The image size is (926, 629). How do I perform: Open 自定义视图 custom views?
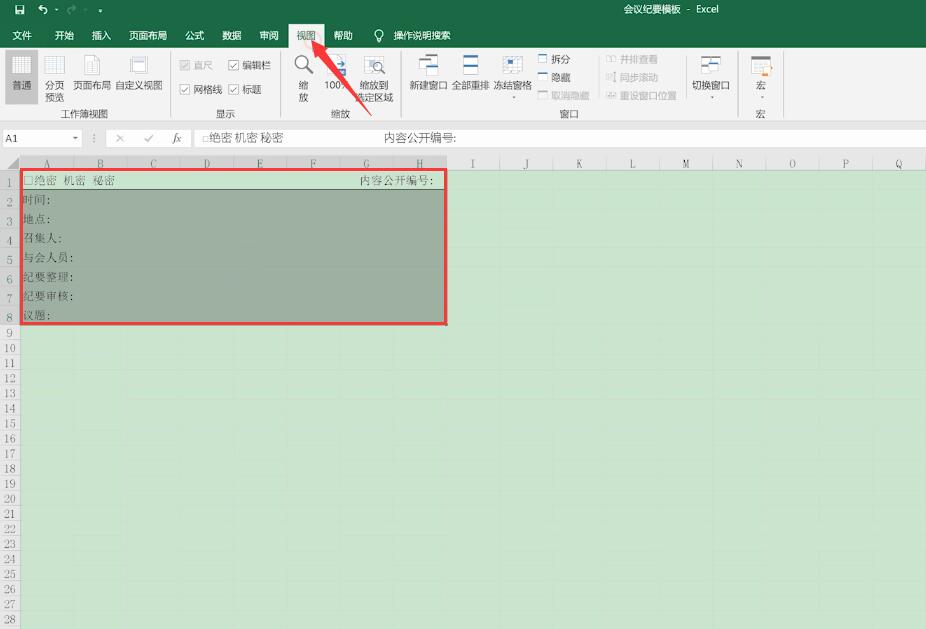tap(139, 73)
